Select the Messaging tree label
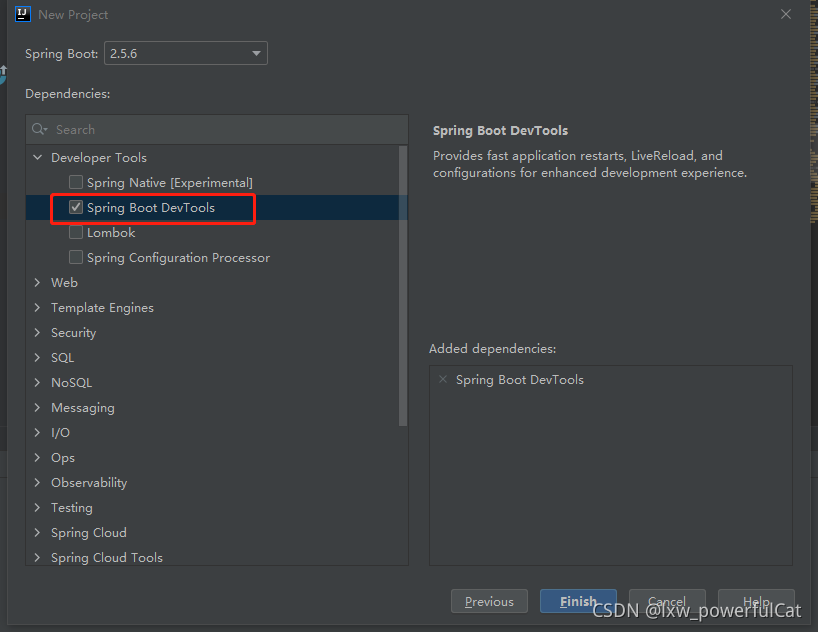 (83, 408)
